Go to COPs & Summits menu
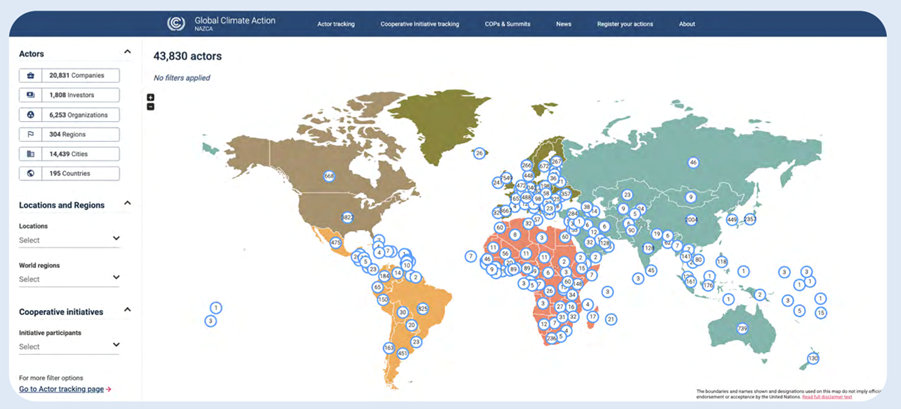 [509, 24]
